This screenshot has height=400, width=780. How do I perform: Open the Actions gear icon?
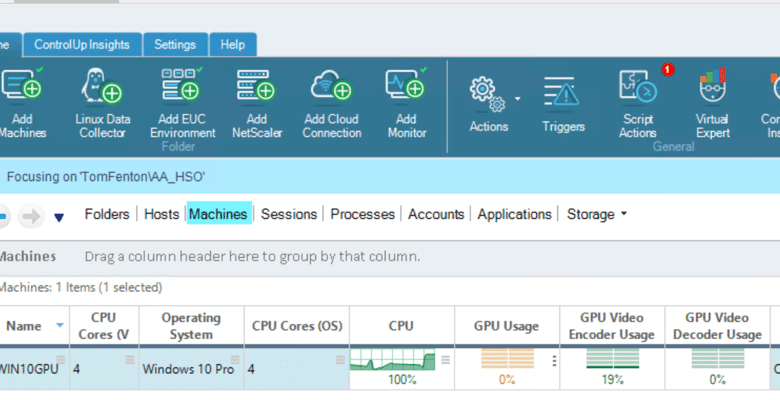487,95
